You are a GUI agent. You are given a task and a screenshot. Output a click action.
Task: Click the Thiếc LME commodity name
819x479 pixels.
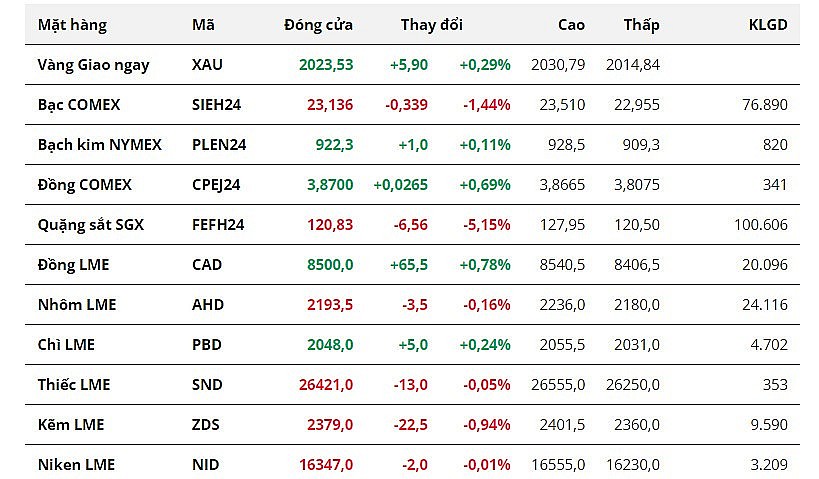click(x=74, y=385)
